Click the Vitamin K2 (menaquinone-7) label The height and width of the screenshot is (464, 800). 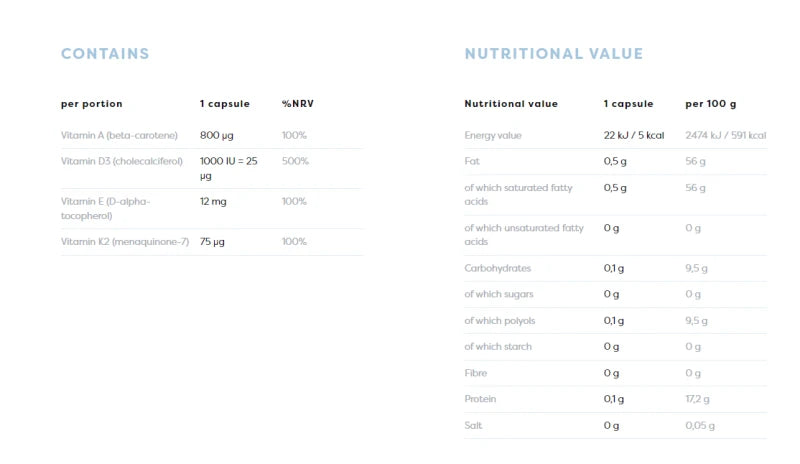point(124,241)
